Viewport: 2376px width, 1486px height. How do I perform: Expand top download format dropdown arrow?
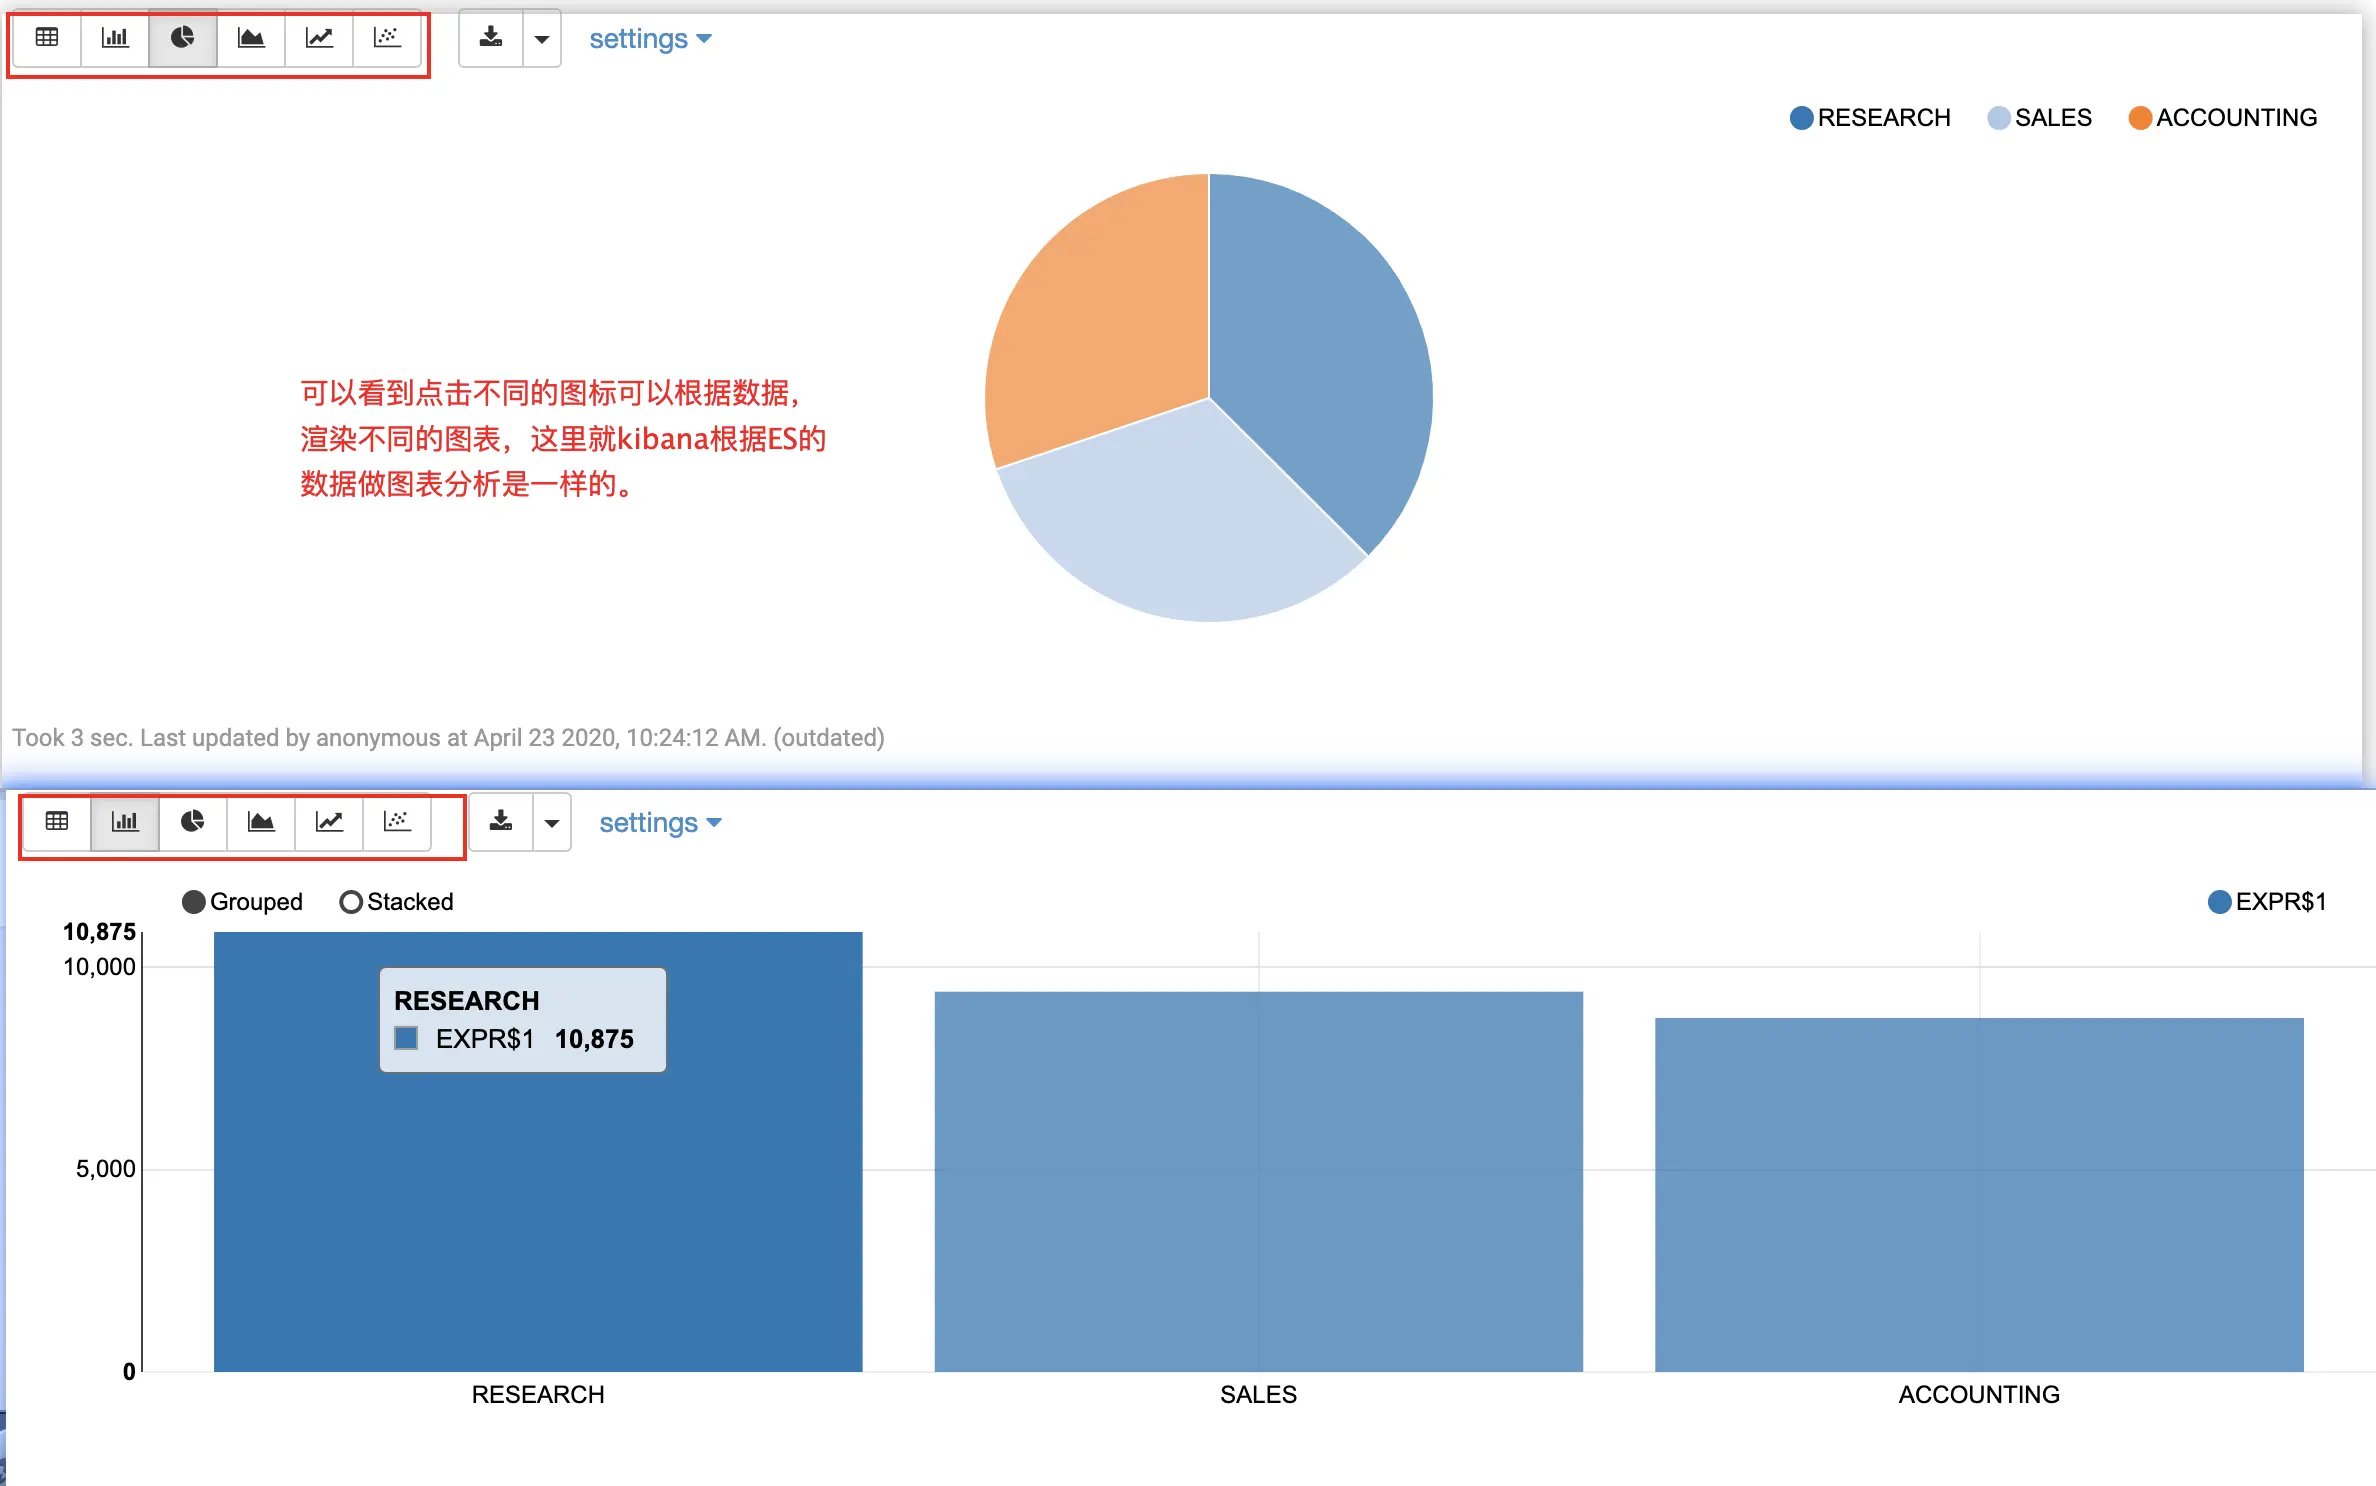pyautogui.click(x=542, y=39)
